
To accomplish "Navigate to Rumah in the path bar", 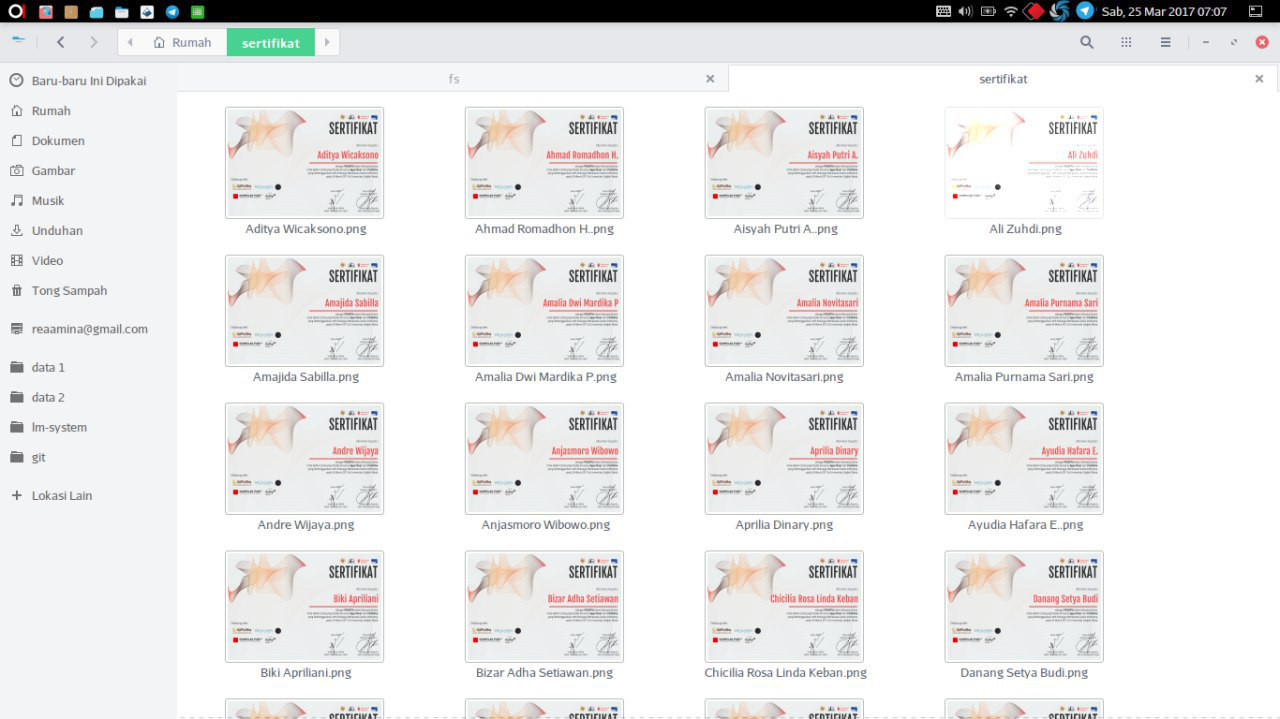I will click(x=182, y=42).
